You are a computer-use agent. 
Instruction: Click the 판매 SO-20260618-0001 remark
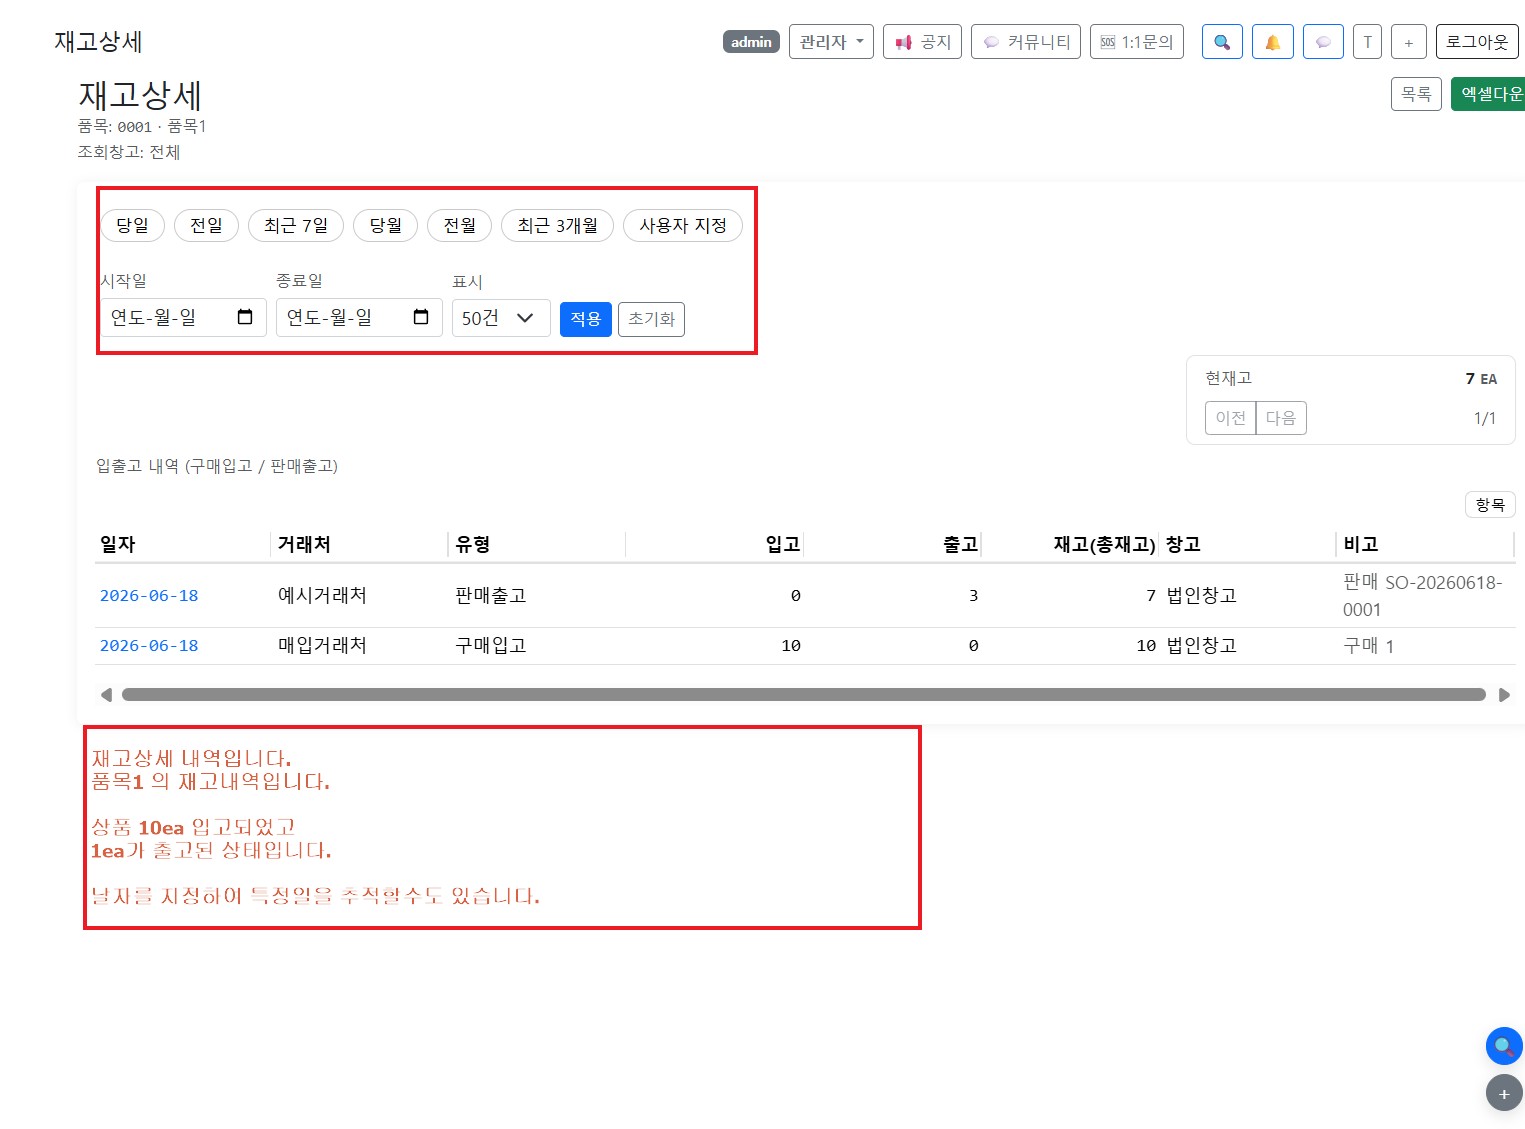[1422, 596]
